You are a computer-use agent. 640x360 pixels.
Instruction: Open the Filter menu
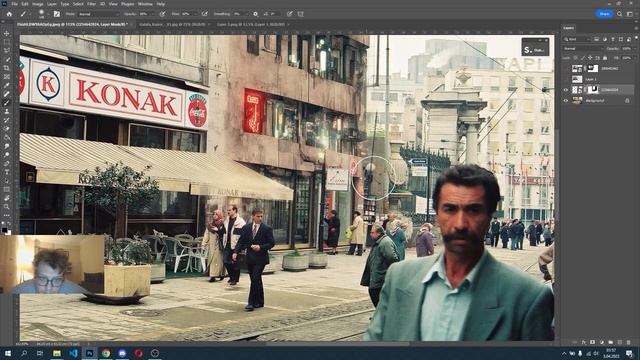pyautogui.click(x=91, y=4)
